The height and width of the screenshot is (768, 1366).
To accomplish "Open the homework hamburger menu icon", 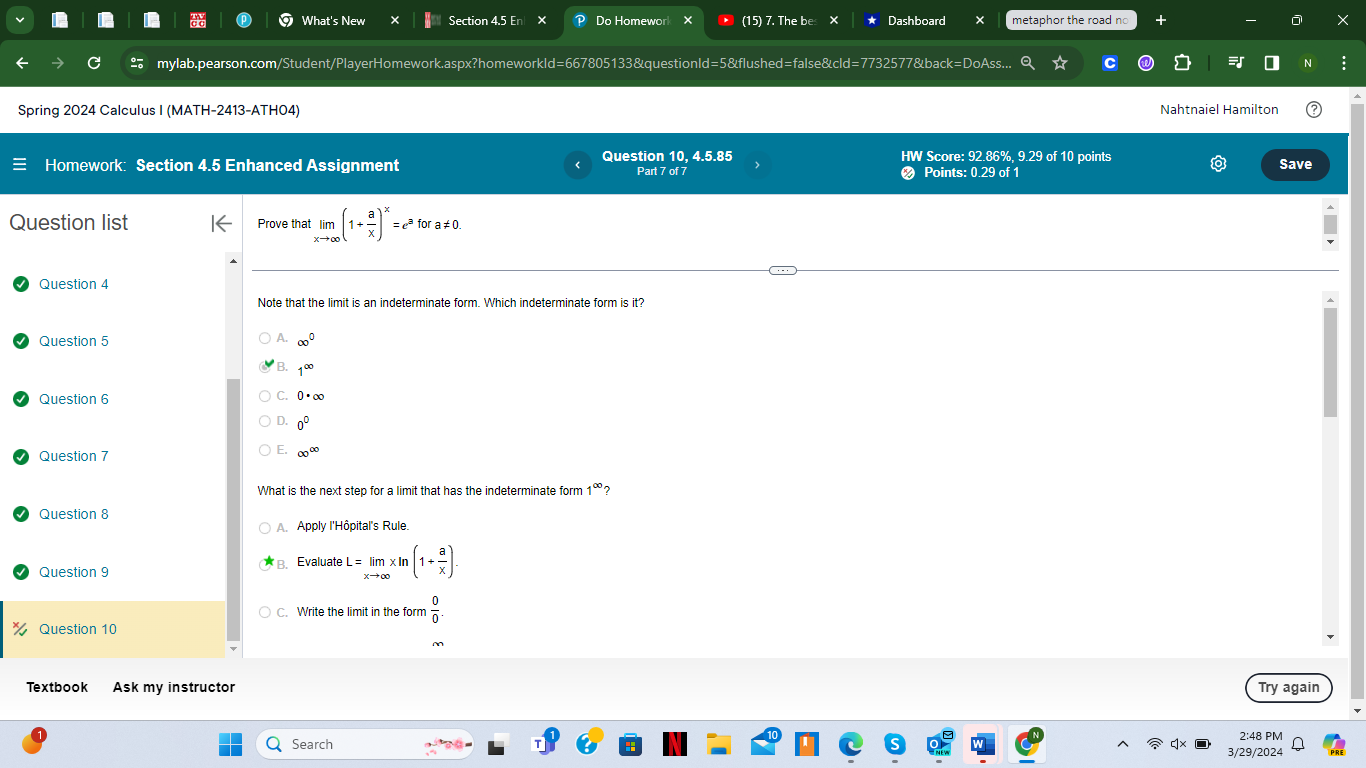I will [17, 165].
